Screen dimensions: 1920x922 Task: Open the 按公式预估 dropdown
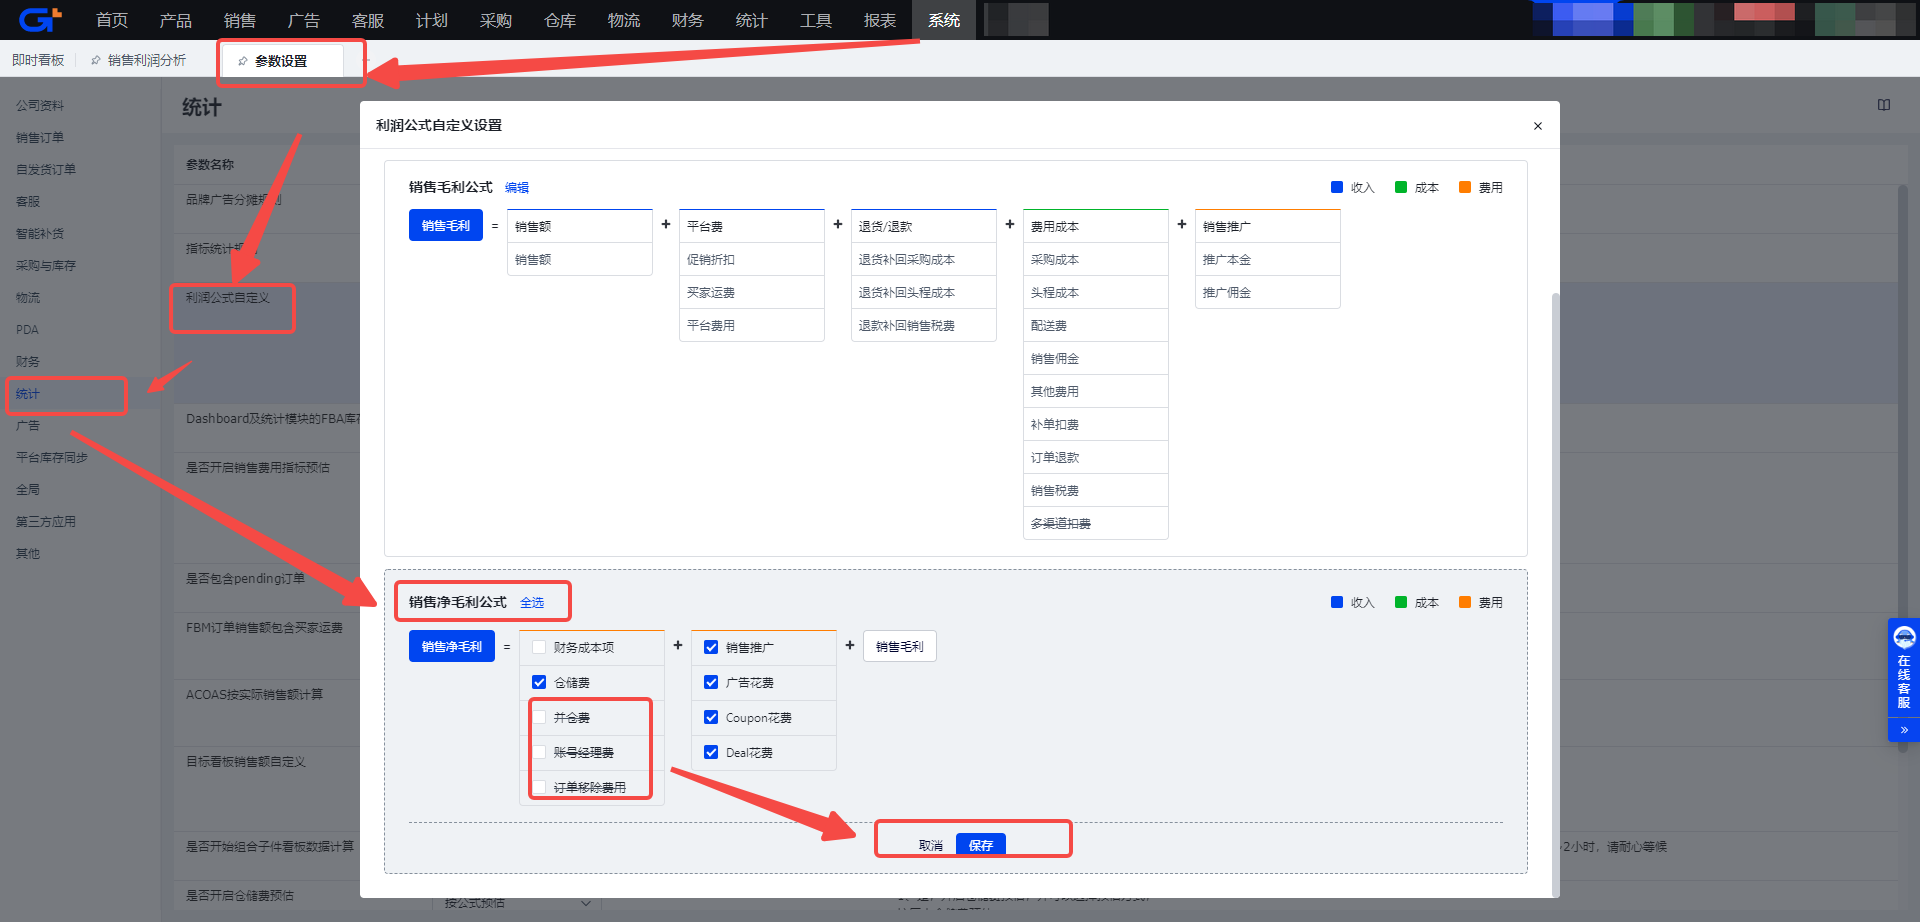(x=518, y=903)
